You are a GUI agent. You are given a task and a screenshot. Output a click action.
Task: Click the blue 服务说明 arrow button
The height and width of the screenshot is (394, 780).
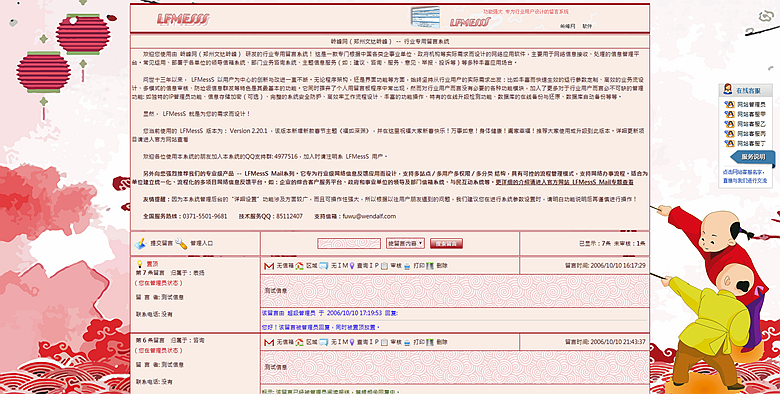[x=753, y=157]
